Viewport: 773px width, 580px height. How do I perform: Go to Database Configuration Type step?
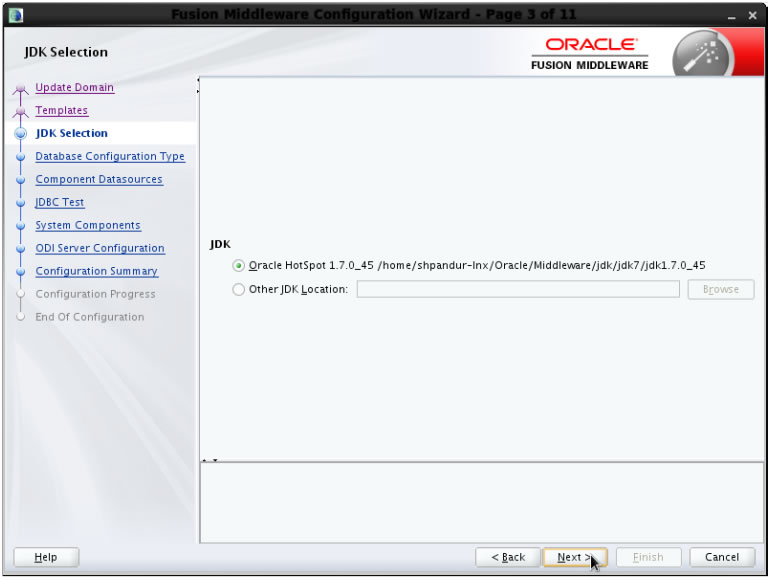[x=110, y=156]
